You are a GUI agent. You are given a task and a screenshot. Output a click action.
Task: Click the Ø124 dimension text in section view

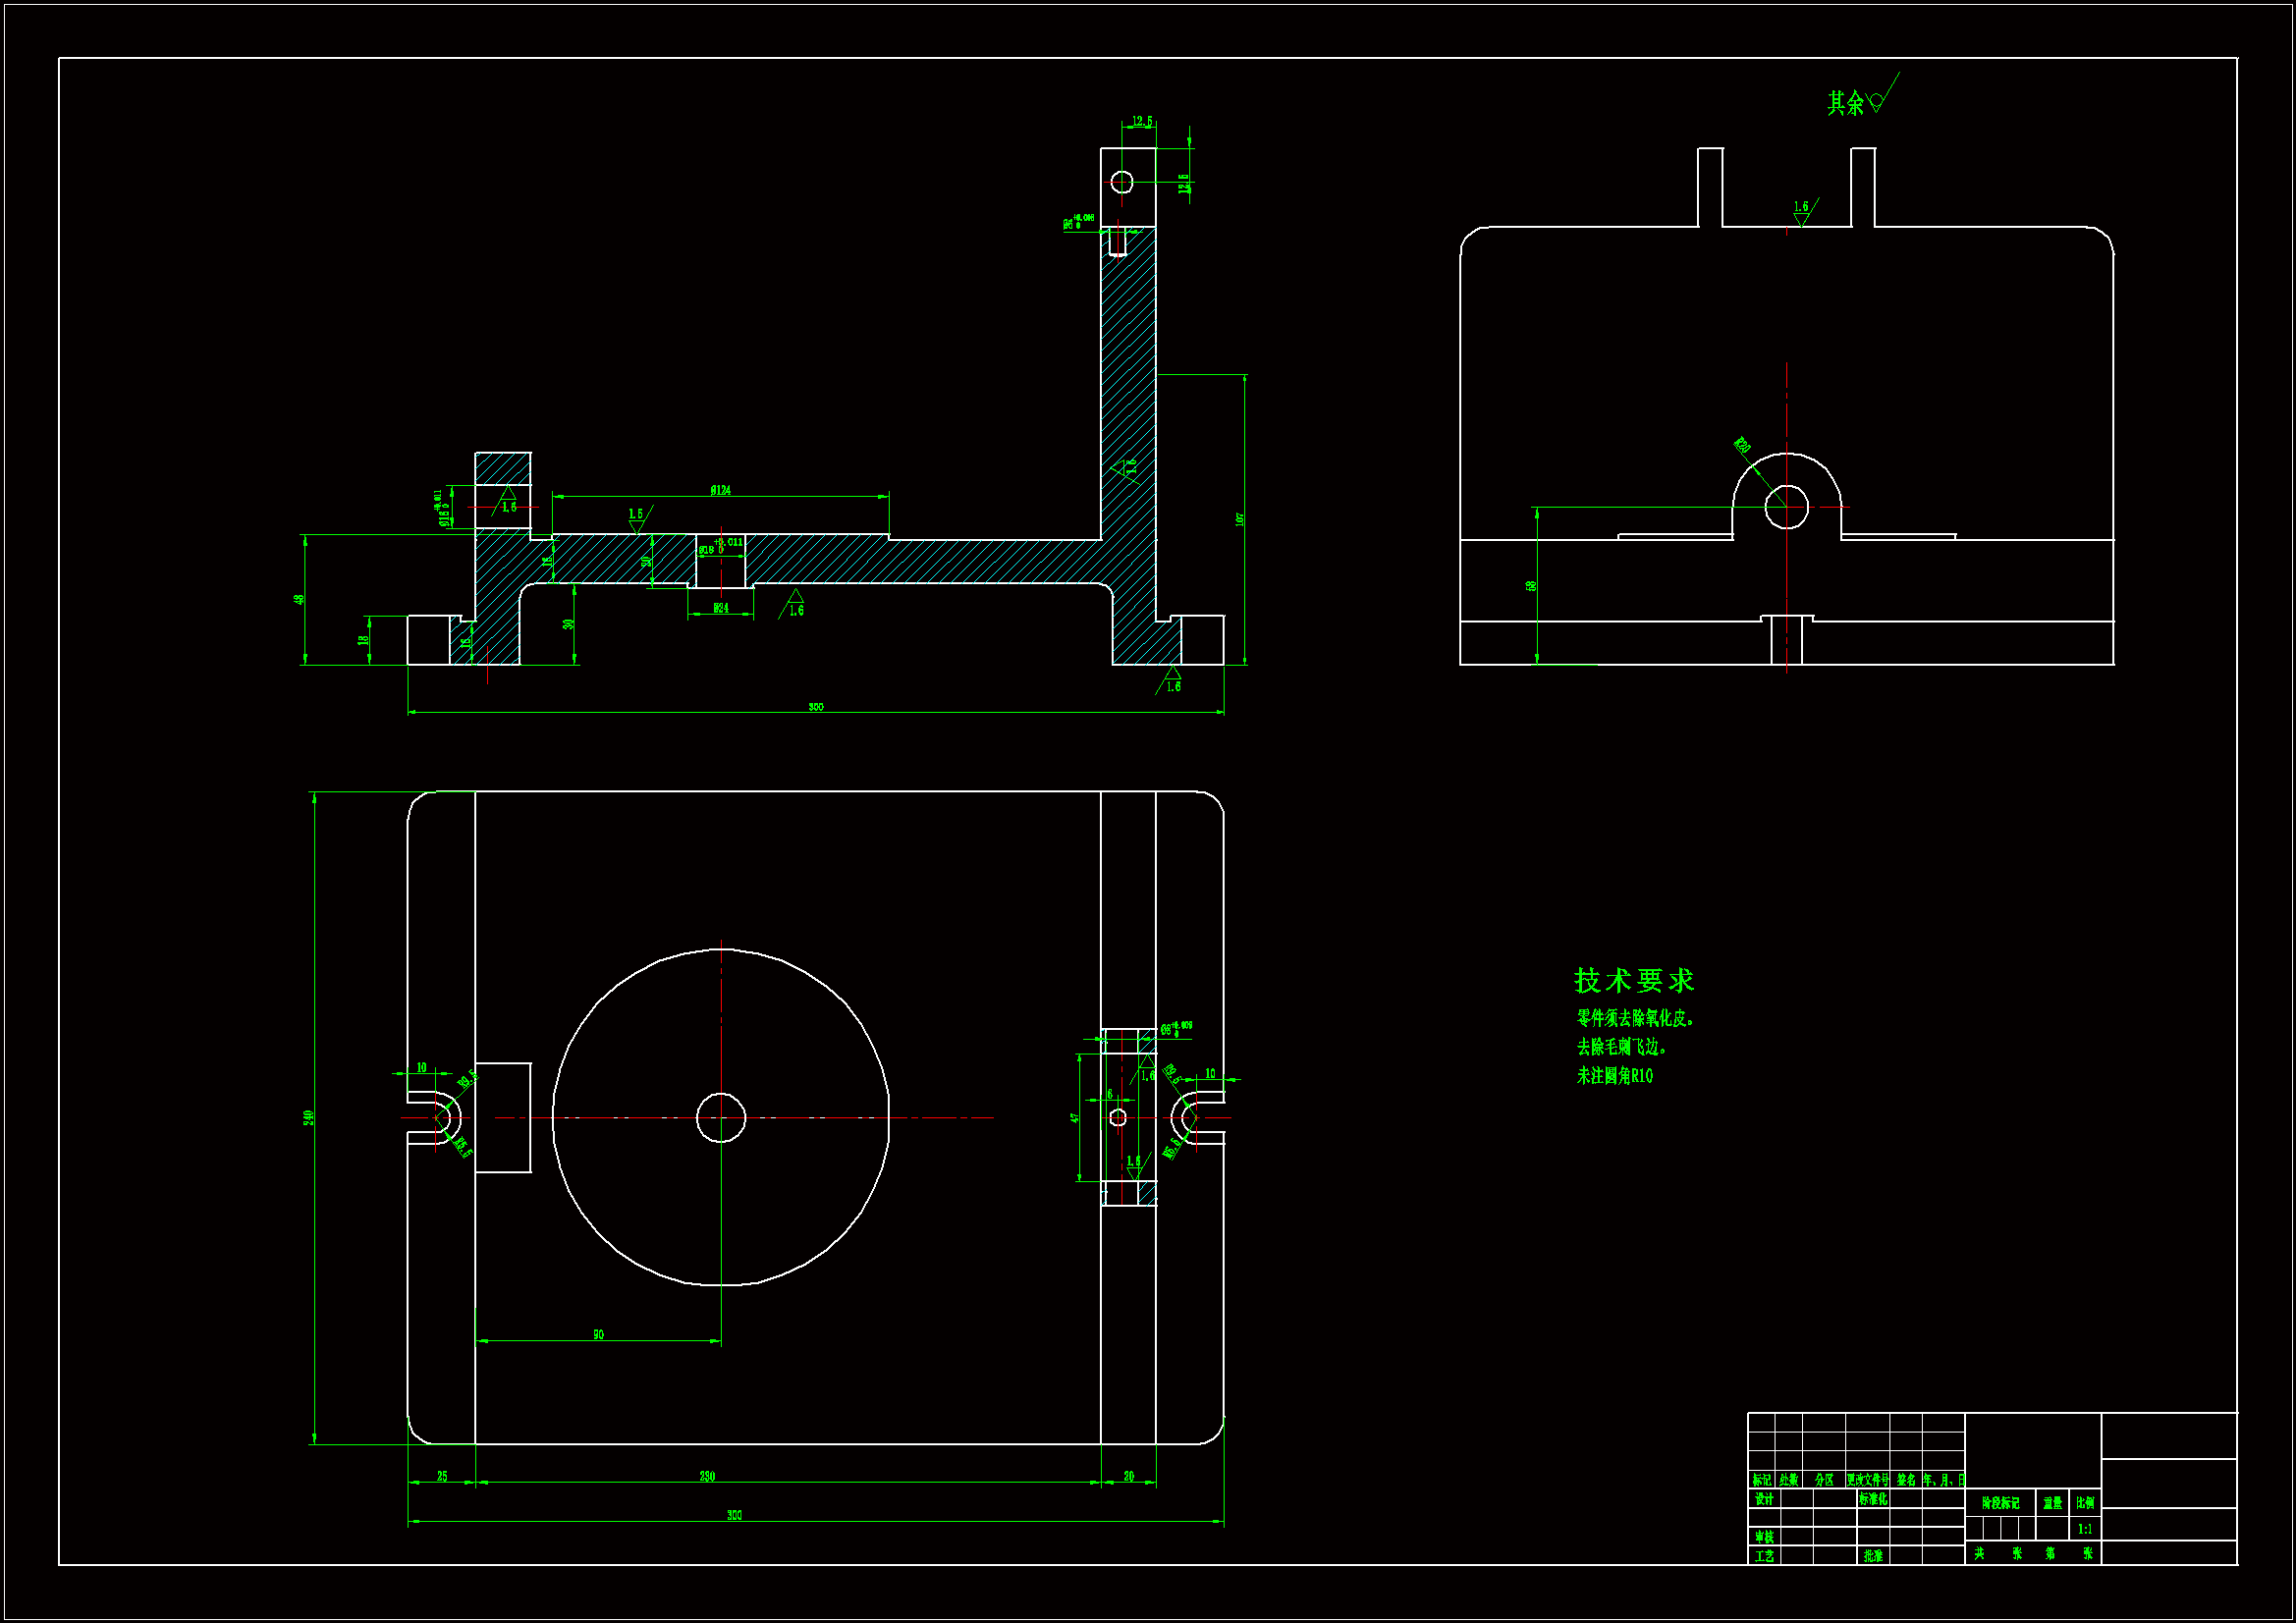pos(721,490)
